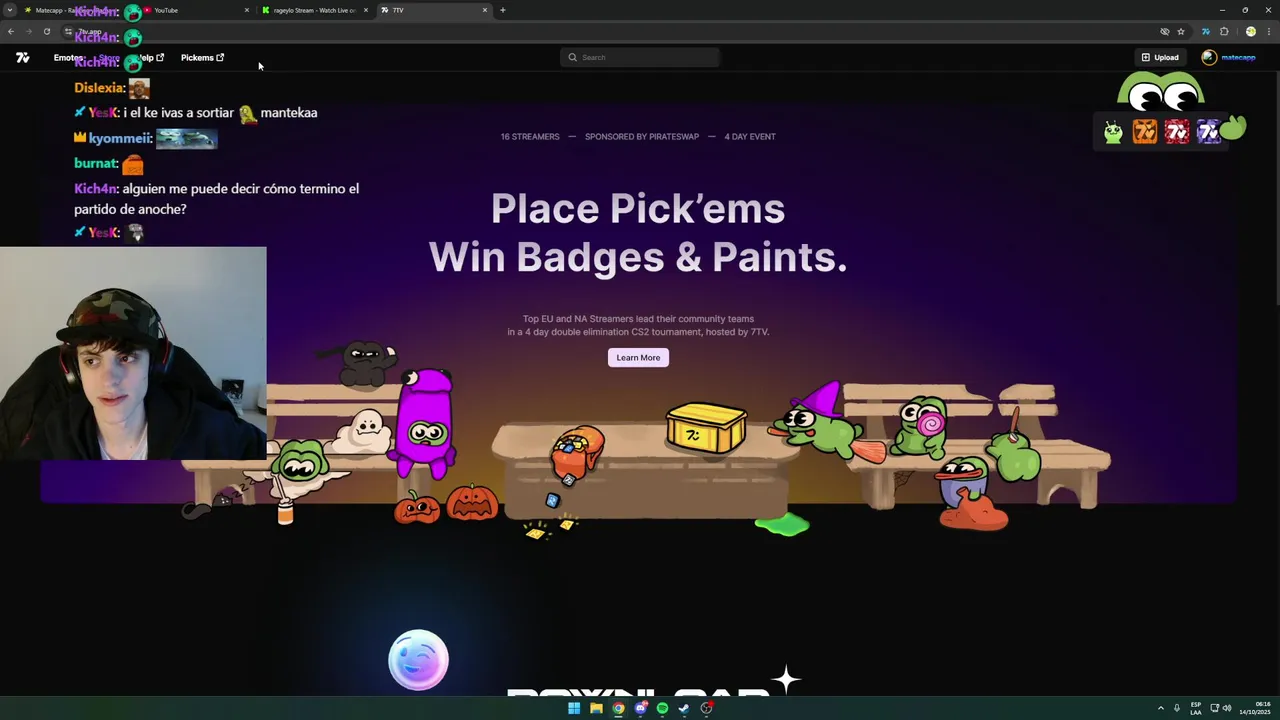1280x720 pixels.
Task: Click the '4 DAY EVENT' text
Action: (x=750, y=137)
